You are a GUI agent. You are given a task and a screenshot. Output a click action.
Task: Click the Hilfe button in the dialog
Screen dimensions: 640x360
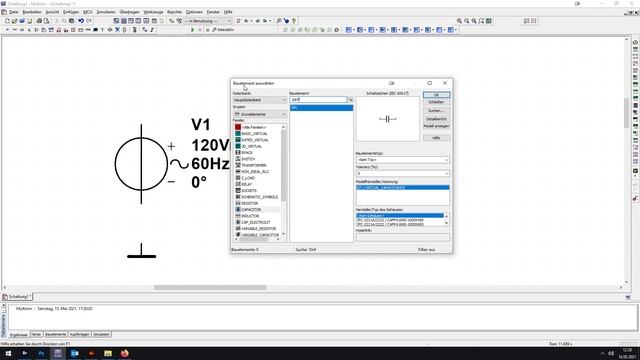(436, 138)
